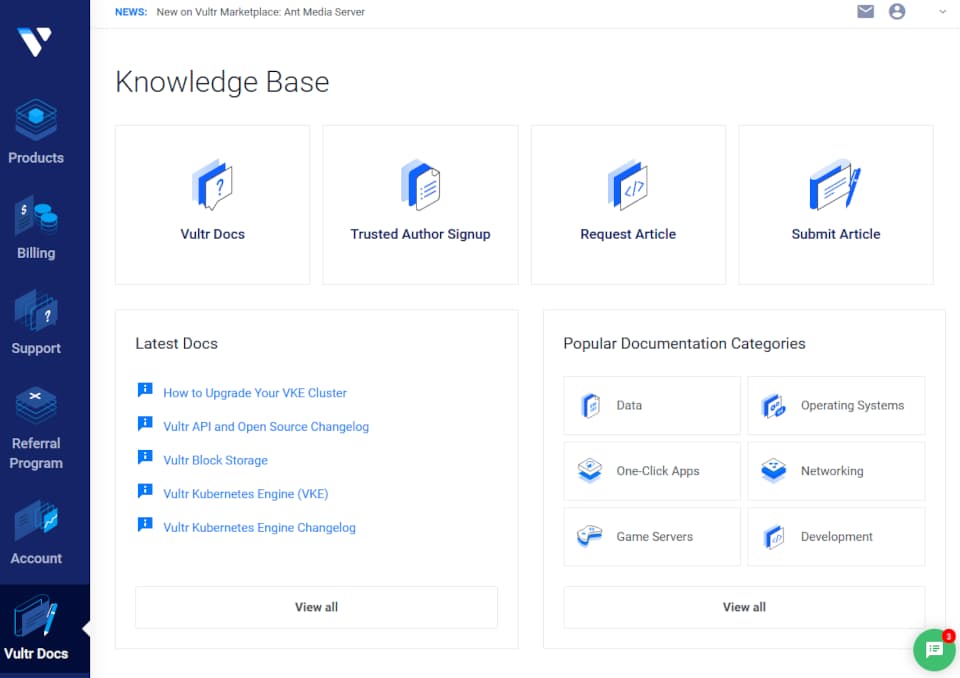Open the Networking category
Image resolution: width=960 pixels, height=678 pixels.
(836, 471)
